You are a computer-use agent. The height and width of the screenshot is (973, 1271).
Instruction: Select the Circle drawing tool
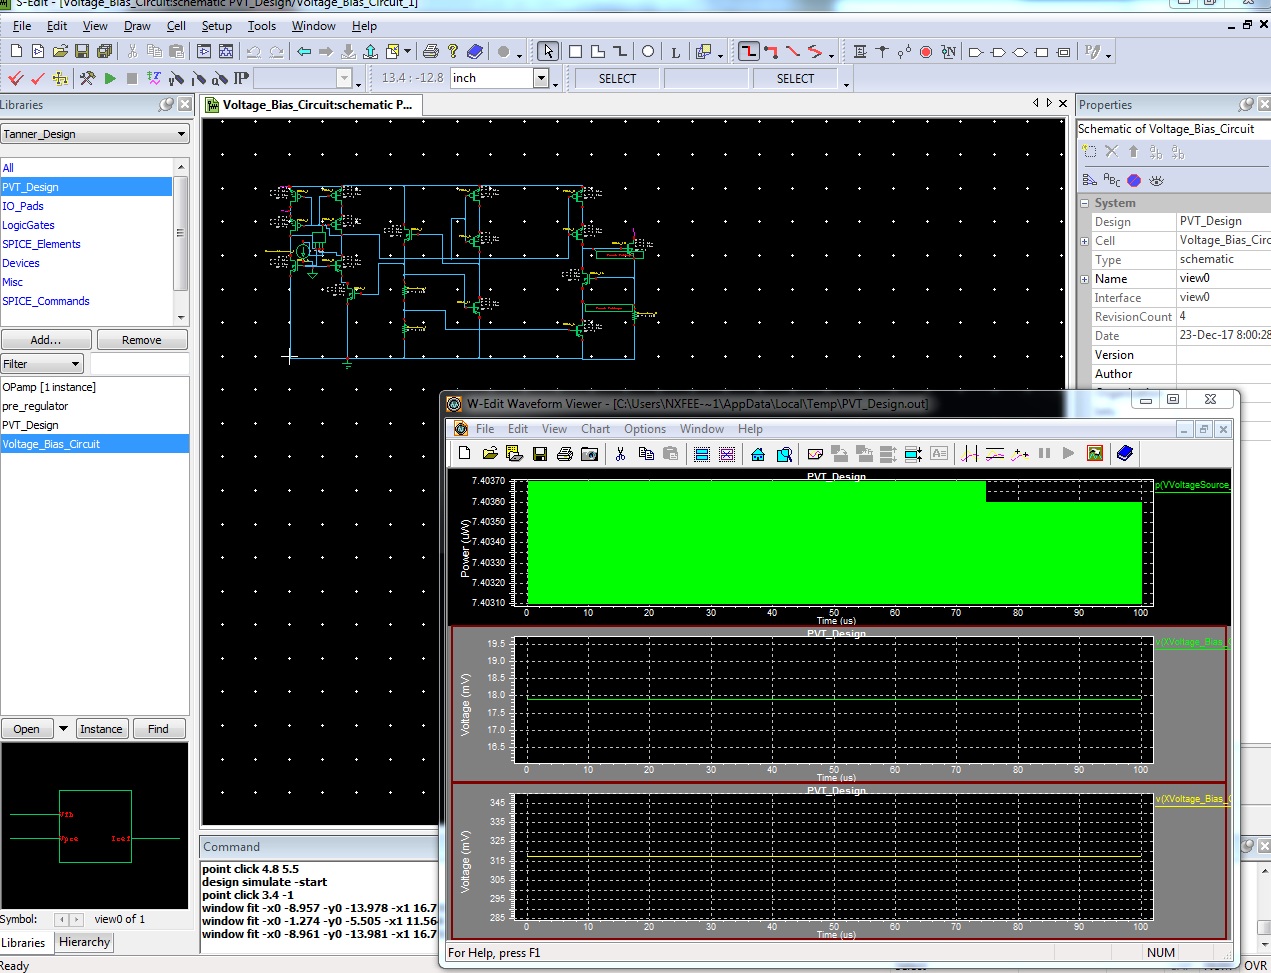pyautogui.click(x=648, y=51)
